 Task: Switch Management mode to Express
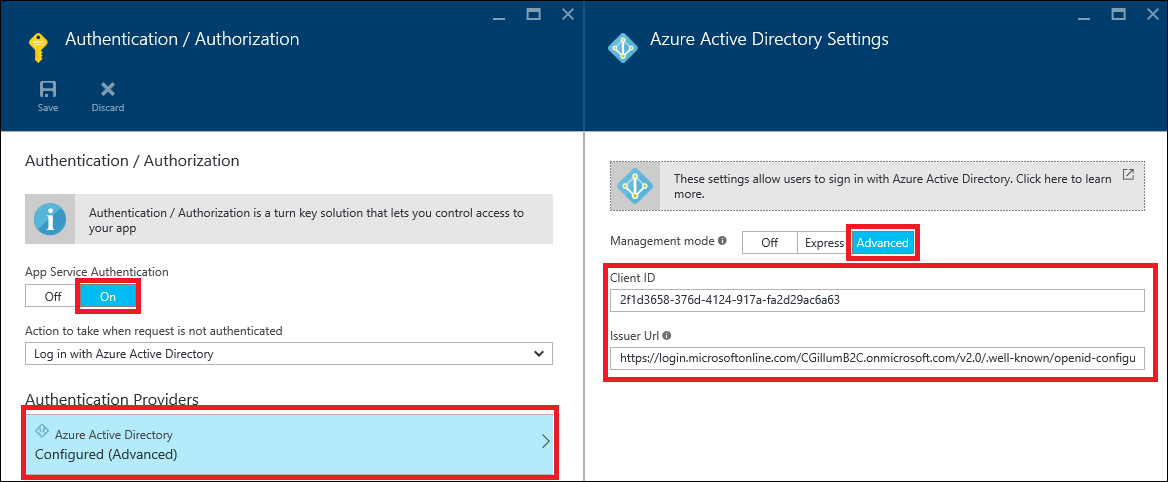(x=824, y=243)
